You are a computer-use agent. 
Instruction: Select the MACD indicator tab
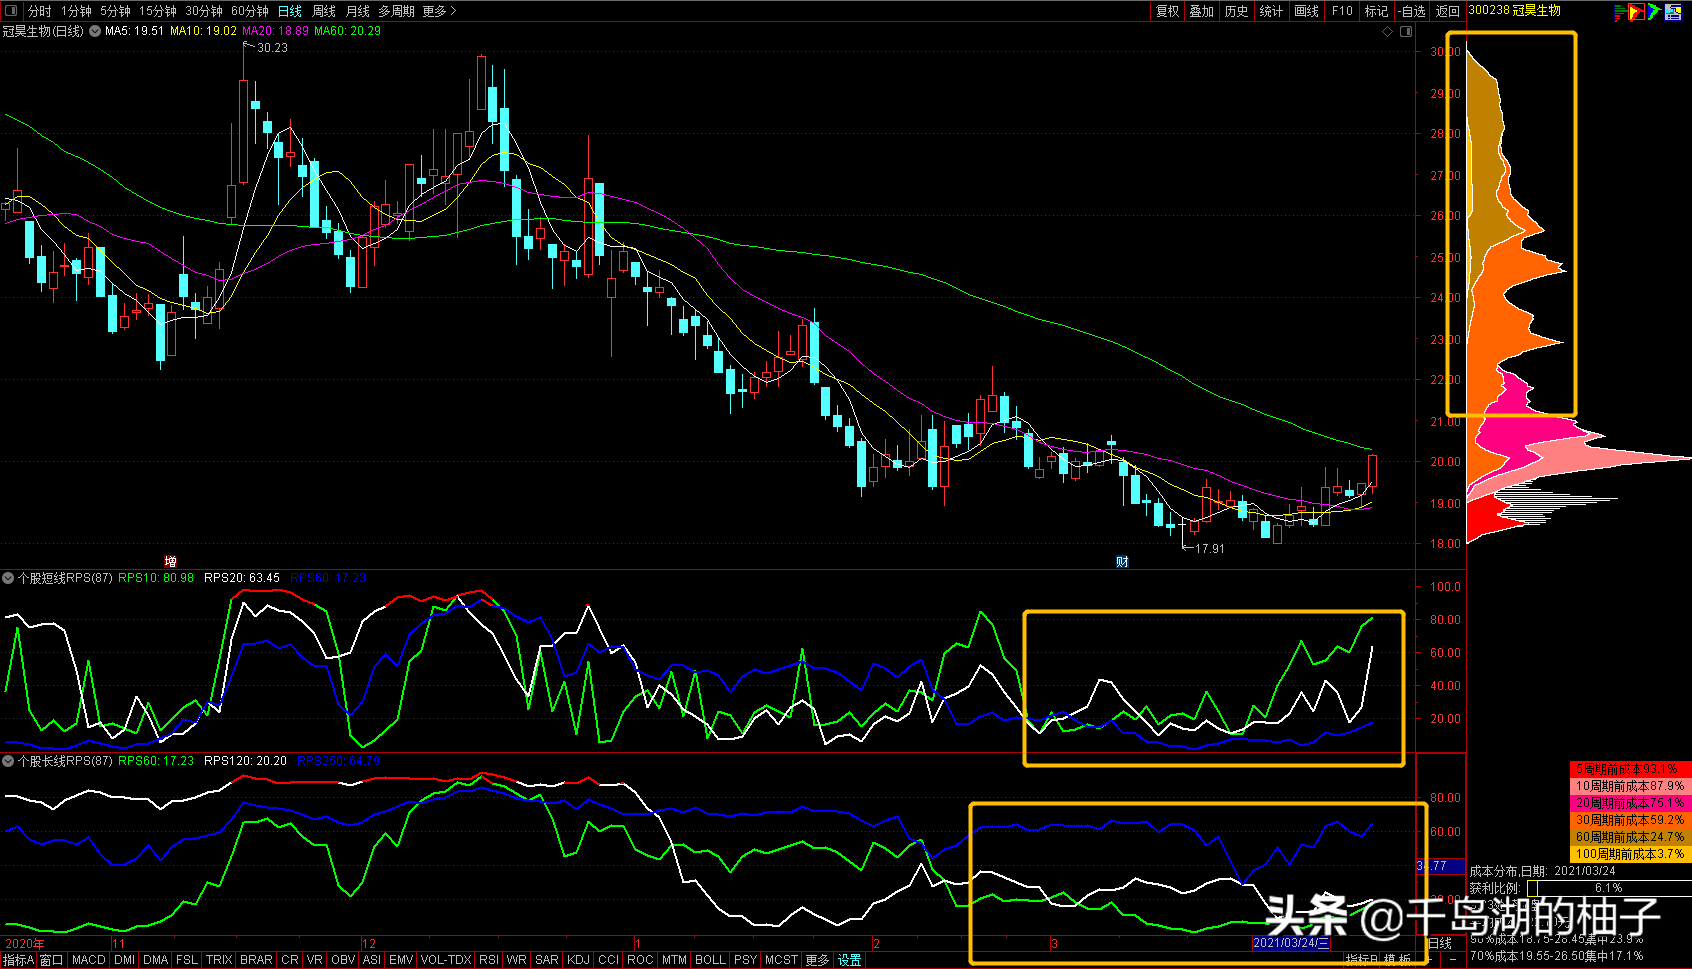click(88, 960)
